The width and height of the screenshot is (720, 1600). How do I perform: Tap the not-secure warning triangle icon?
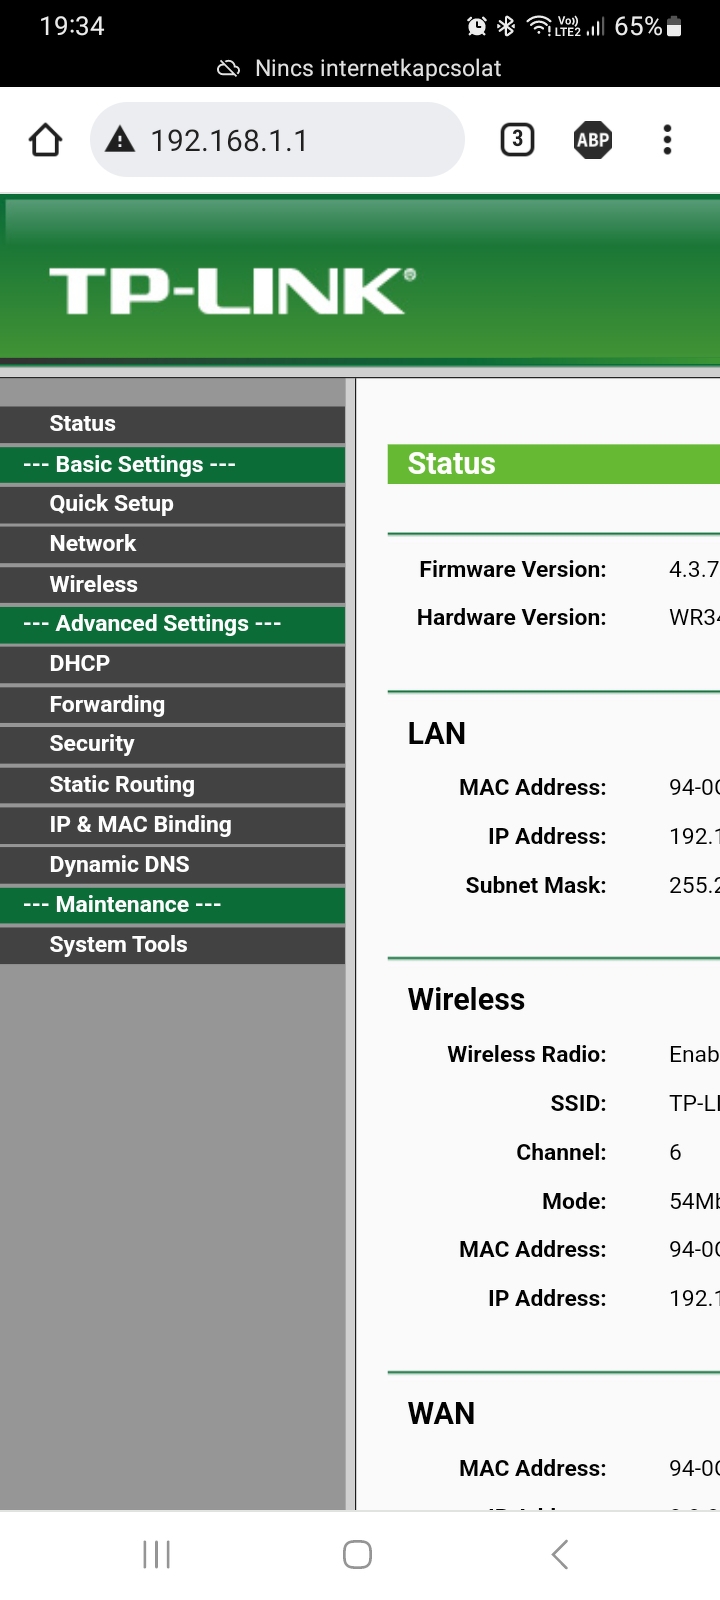120,140
